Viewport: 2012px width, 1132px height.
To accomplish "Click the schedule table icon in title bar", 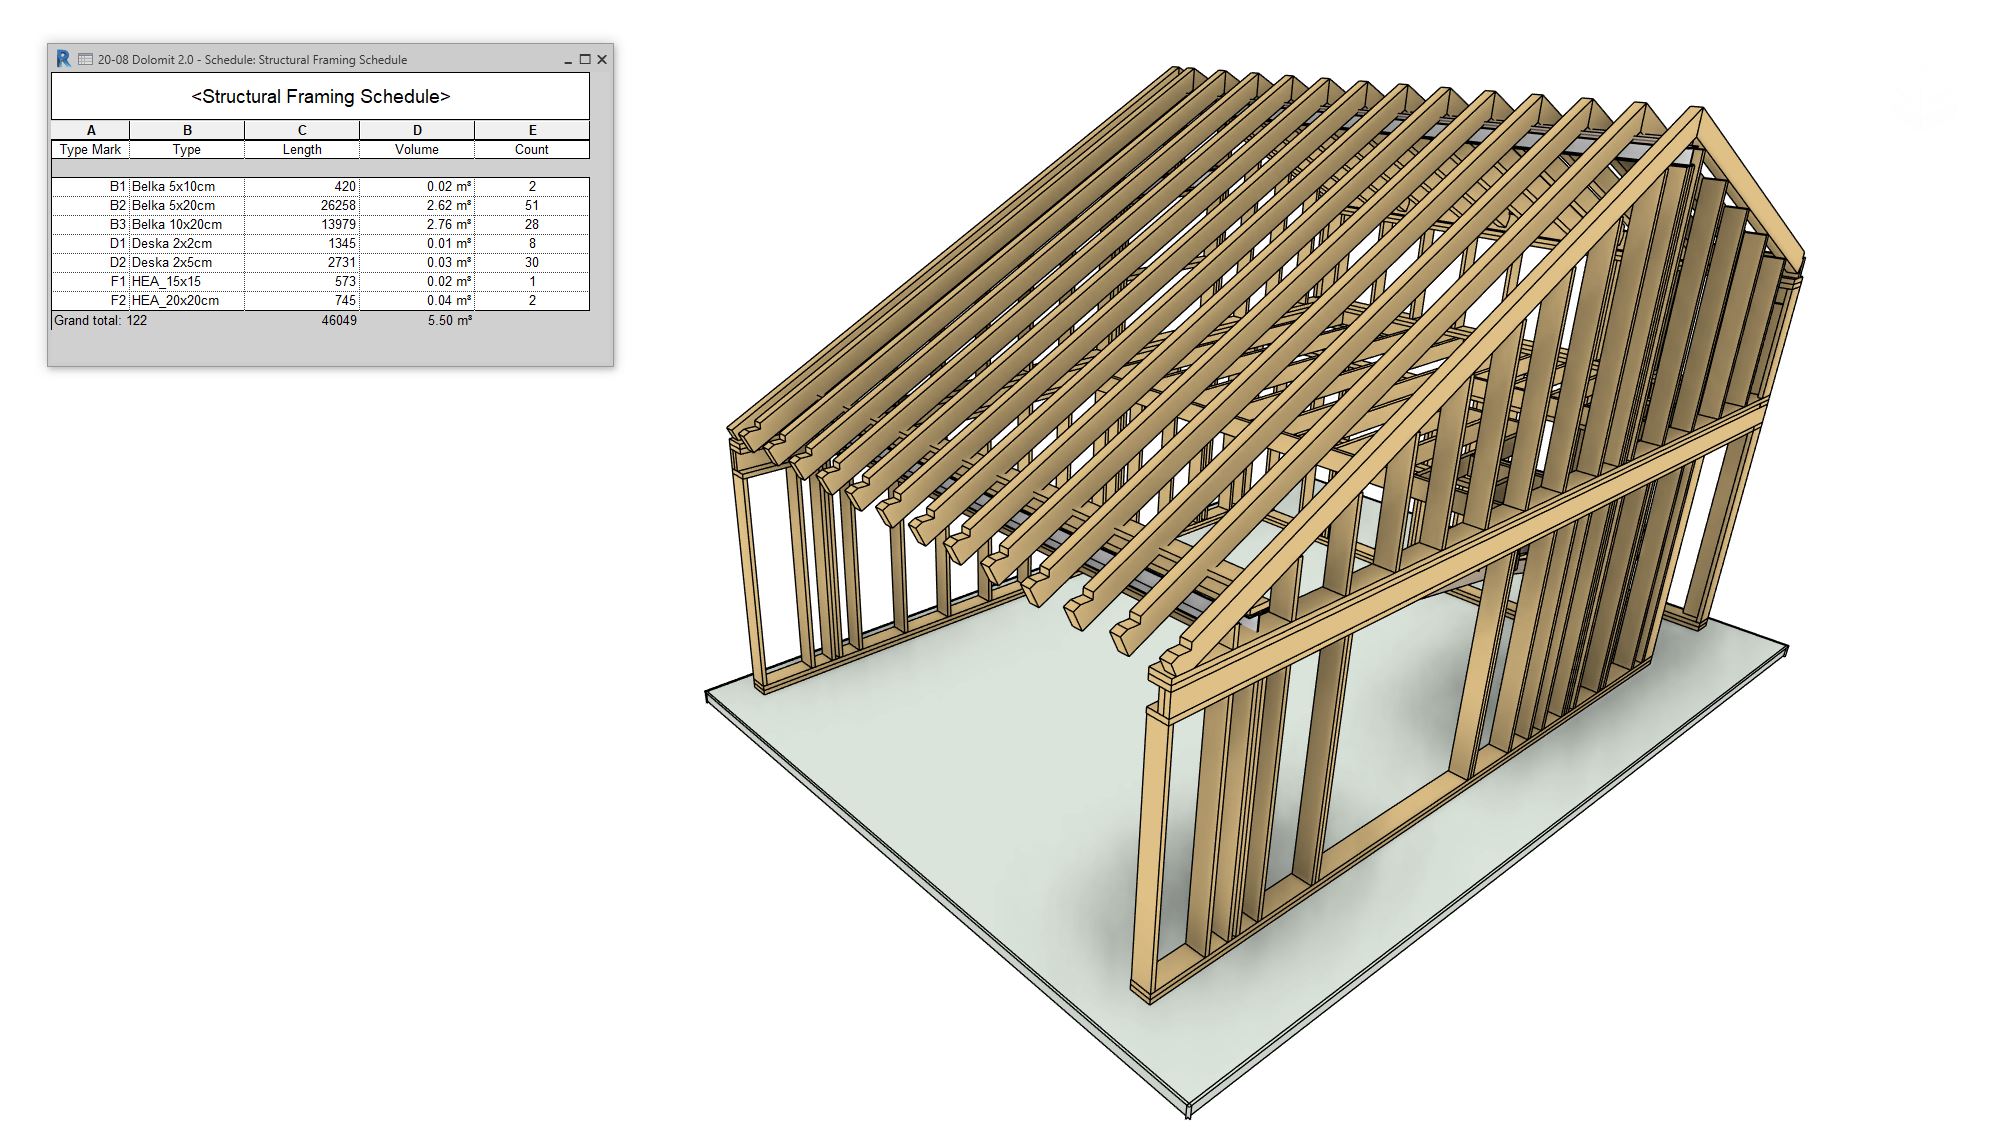I will (85, 59).
